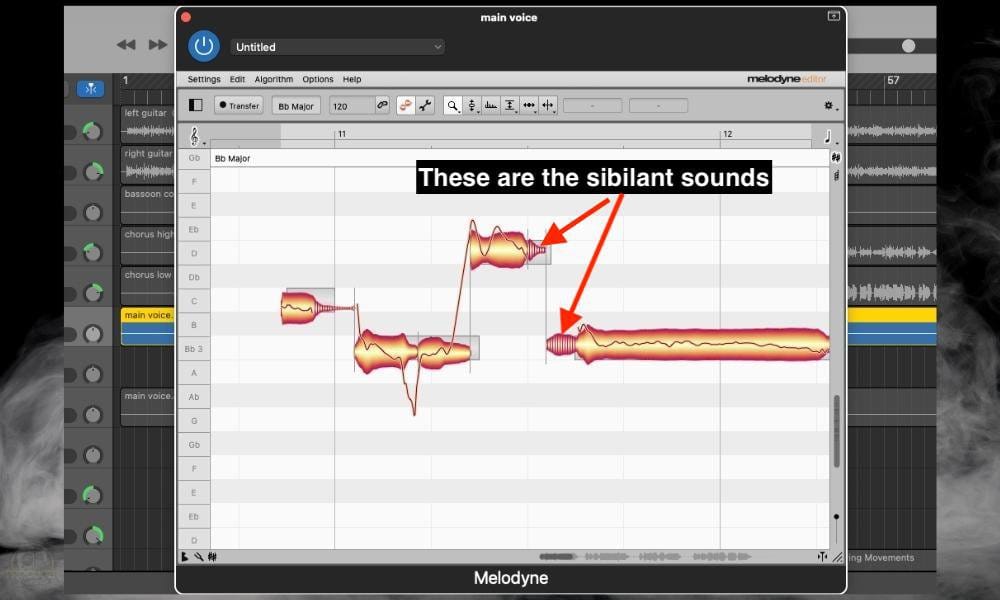Select the lower gray main voice region
Image resolution: width=1000 pixels, height=600 pixels.
(x=148, y=407)
